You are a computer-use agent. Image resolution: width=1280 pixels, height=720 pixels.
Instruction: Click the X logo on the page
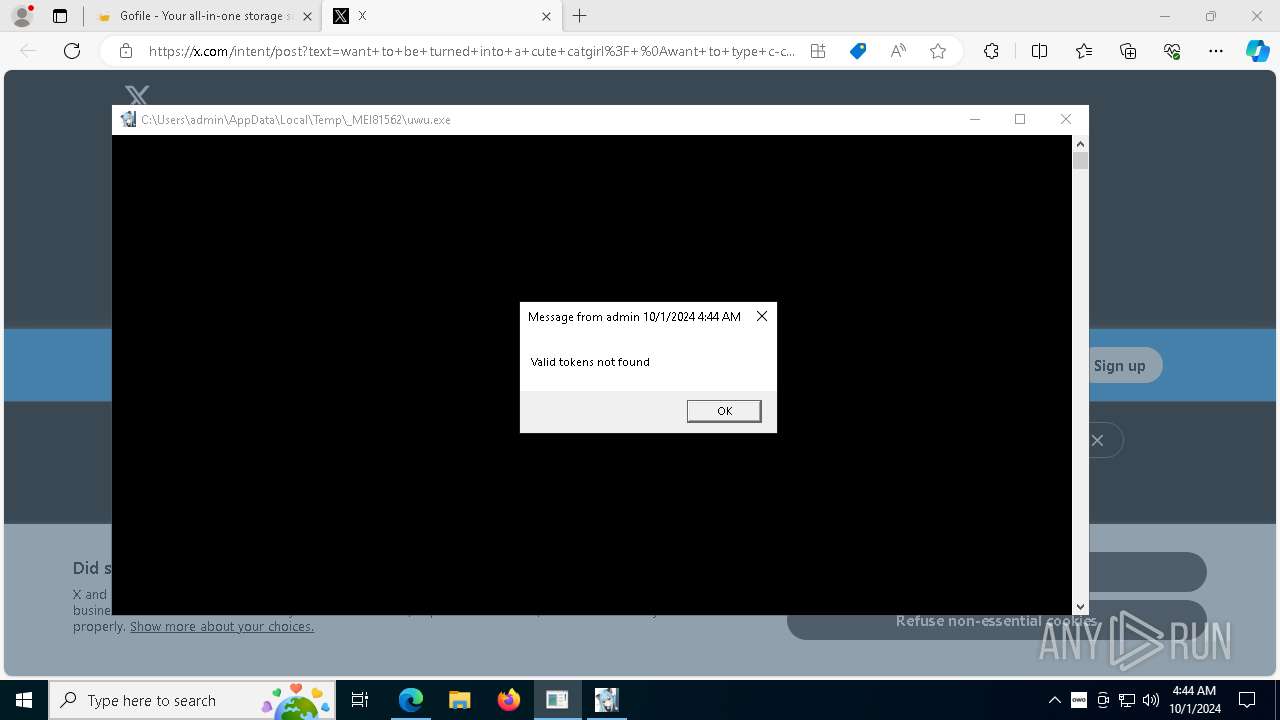(x=137, y=95)
